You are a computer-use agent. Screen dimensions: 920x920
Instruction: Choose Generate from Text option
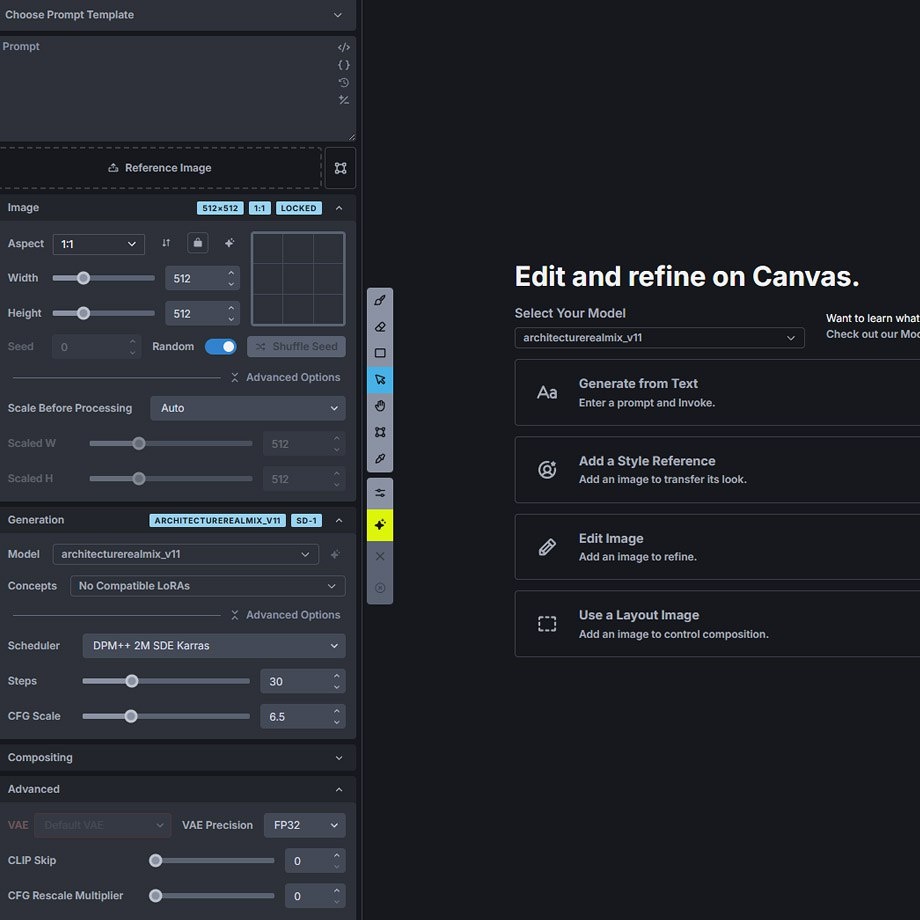coord(716,392)
